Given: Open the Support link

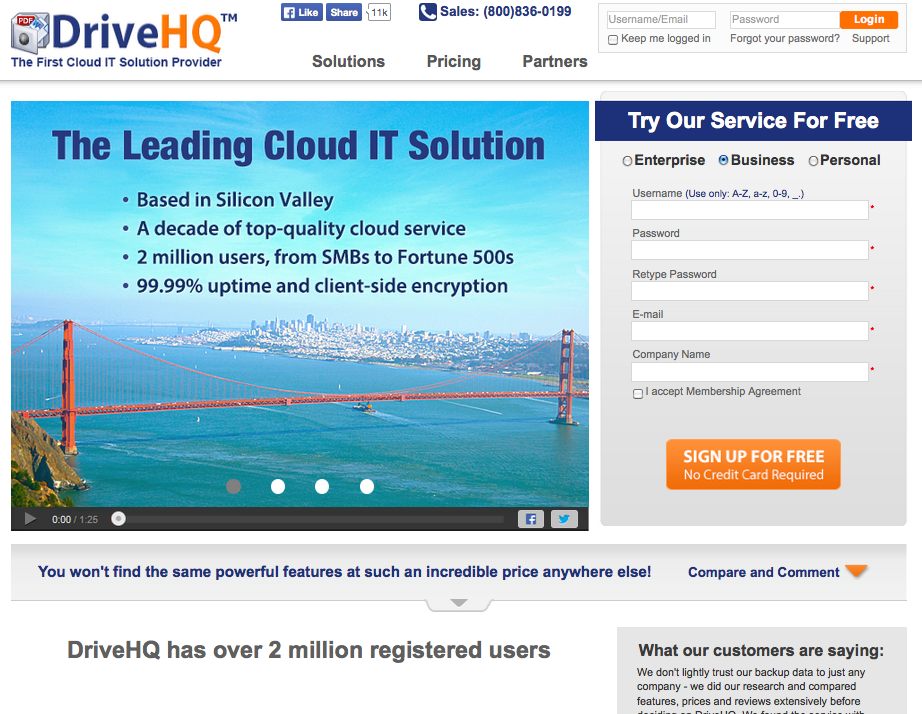Looking at the screenshot, I should pos(870,38).
